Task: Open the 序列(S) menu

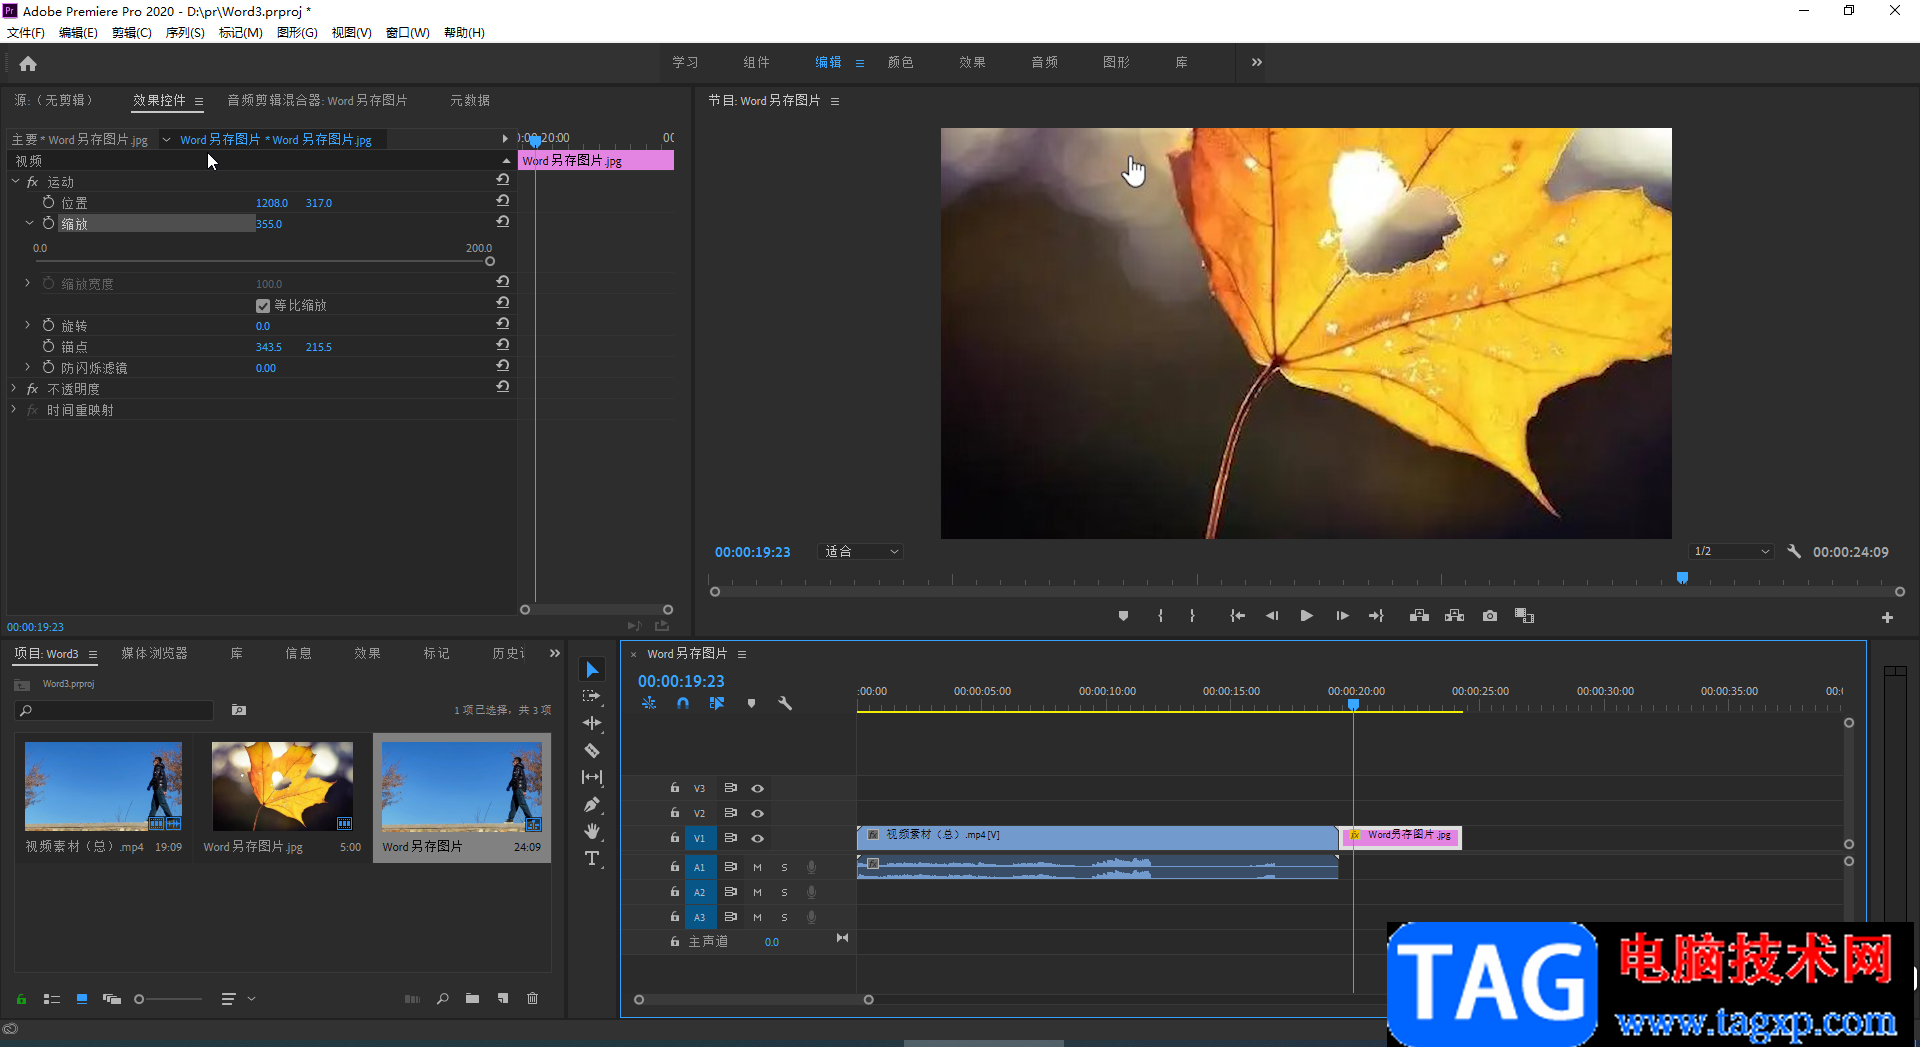Action: 184,33
